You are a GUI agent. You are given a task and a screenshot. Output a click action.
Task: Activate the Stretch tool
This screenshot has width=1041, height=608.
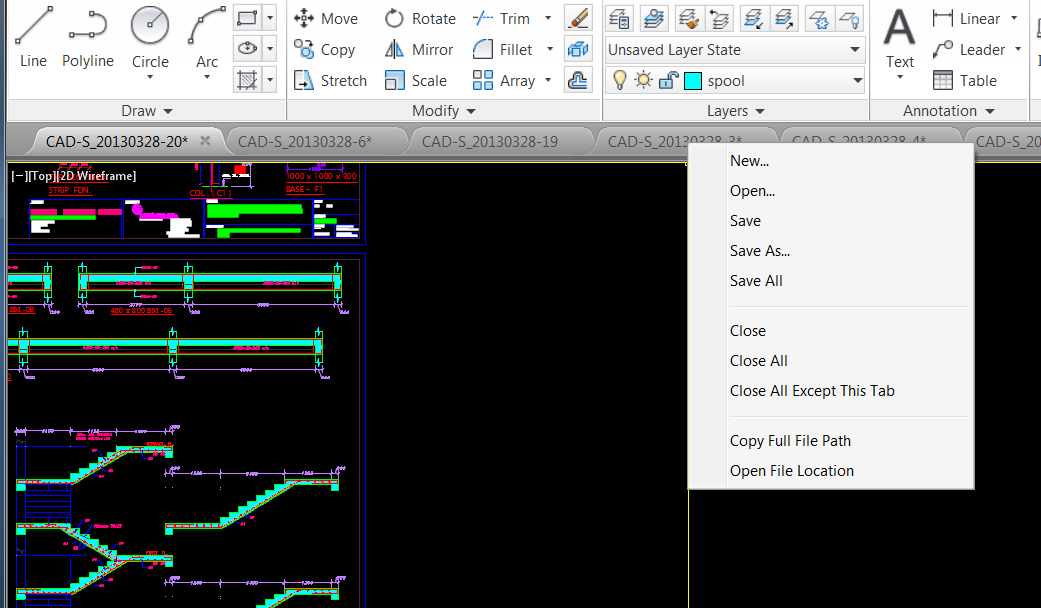tap(331, 80)
